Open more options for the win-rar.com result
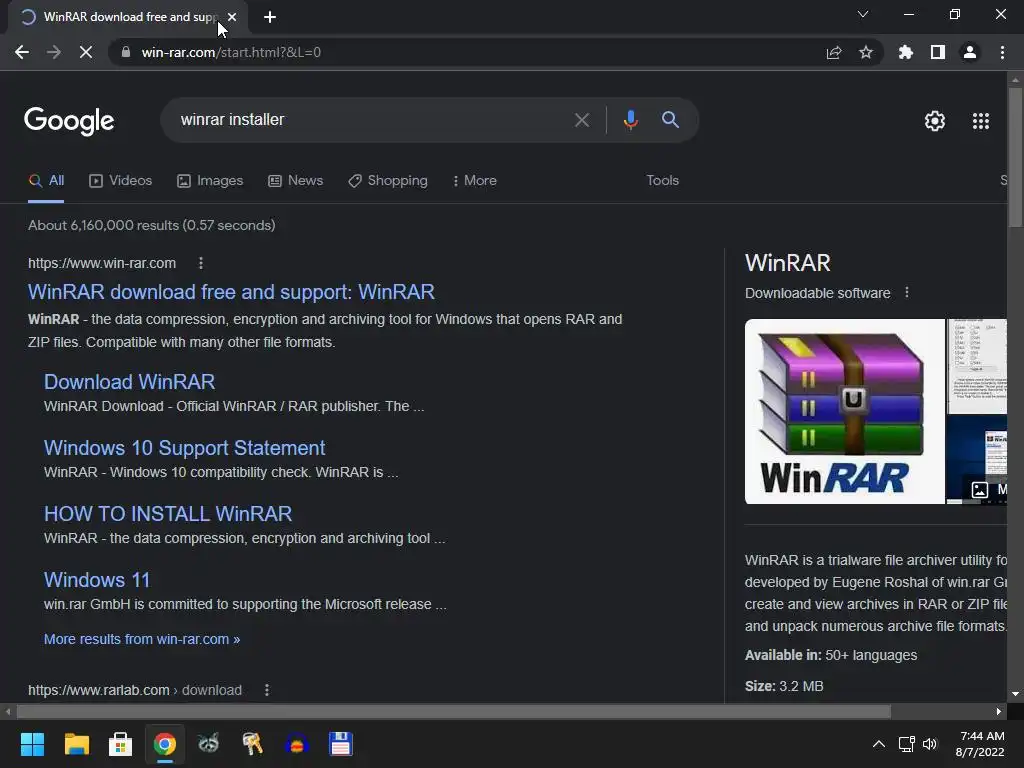This screenshot has height=768, width=1024. click(201, 263)
